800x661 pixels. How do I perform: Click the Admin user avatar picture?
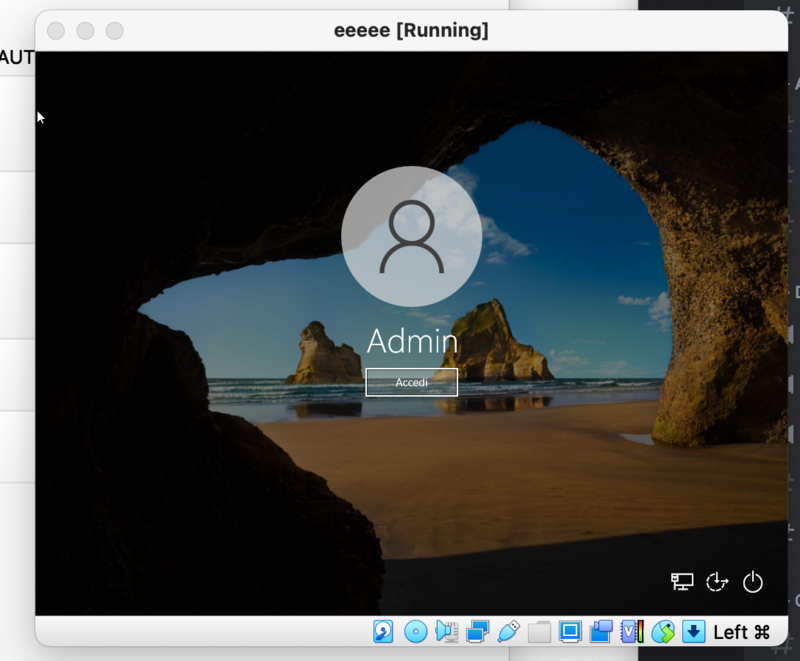[411, 236]
